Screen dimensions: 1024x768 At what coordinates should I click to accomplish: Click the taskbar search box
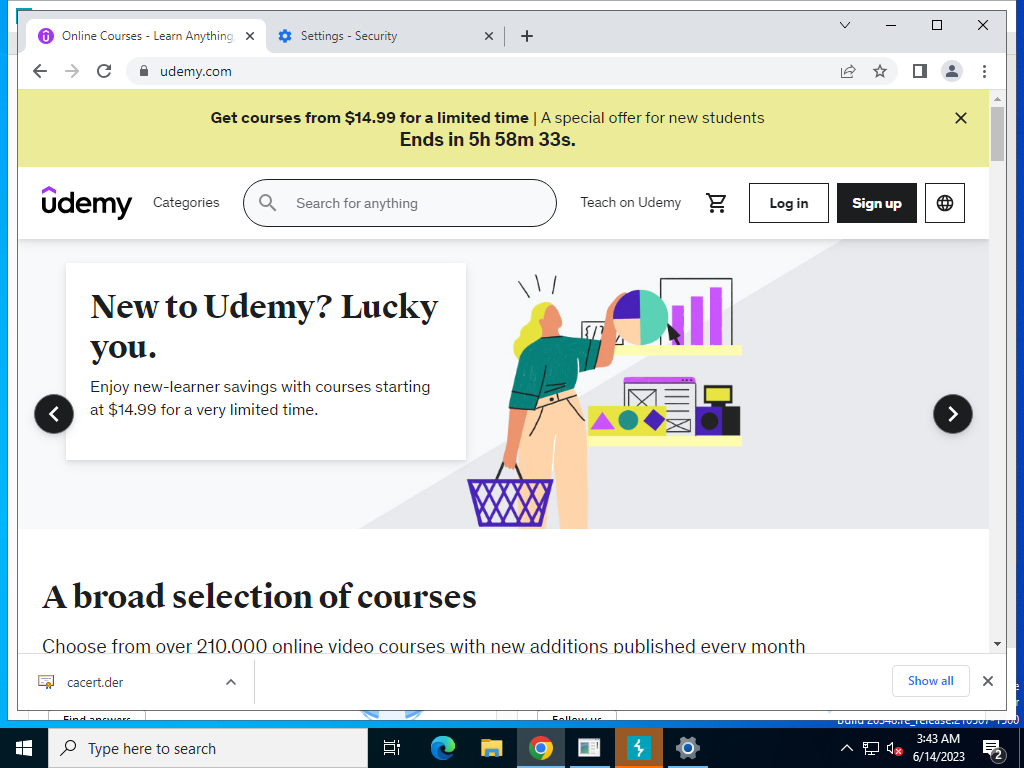click(208, 748)
